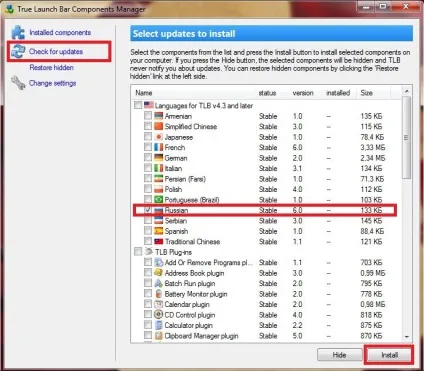Click the Batch Run plugin icon
The image size is (424, 371).
tap(159, 283)
